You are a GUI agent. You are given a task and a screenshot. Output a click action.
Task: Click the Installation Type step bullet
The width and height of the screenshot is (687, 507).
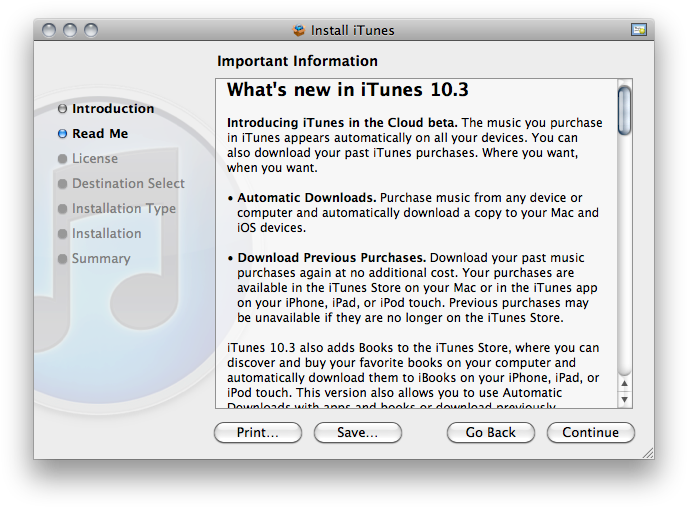tap(62, 209)
